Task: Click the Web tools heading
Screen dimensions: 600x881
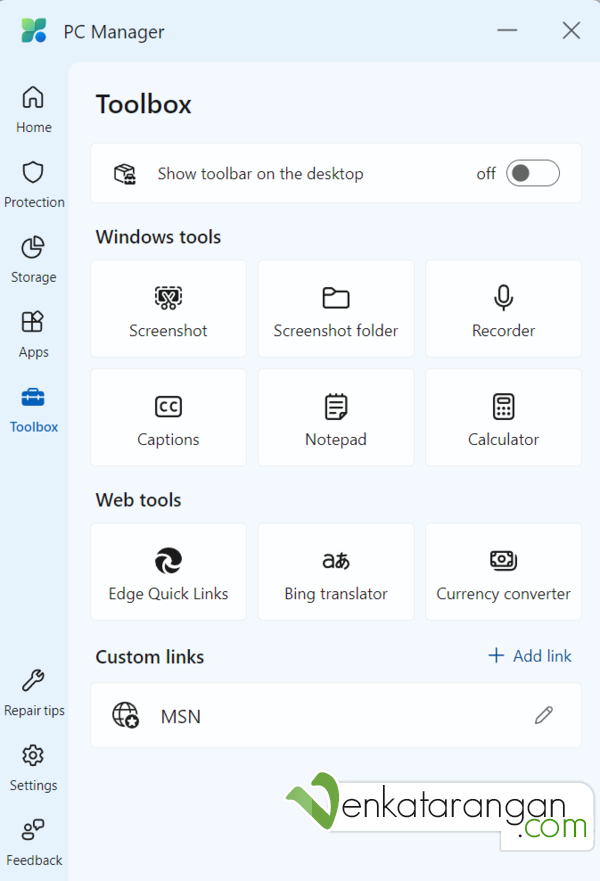Action: pyautogui.click(x=138, y=500)
